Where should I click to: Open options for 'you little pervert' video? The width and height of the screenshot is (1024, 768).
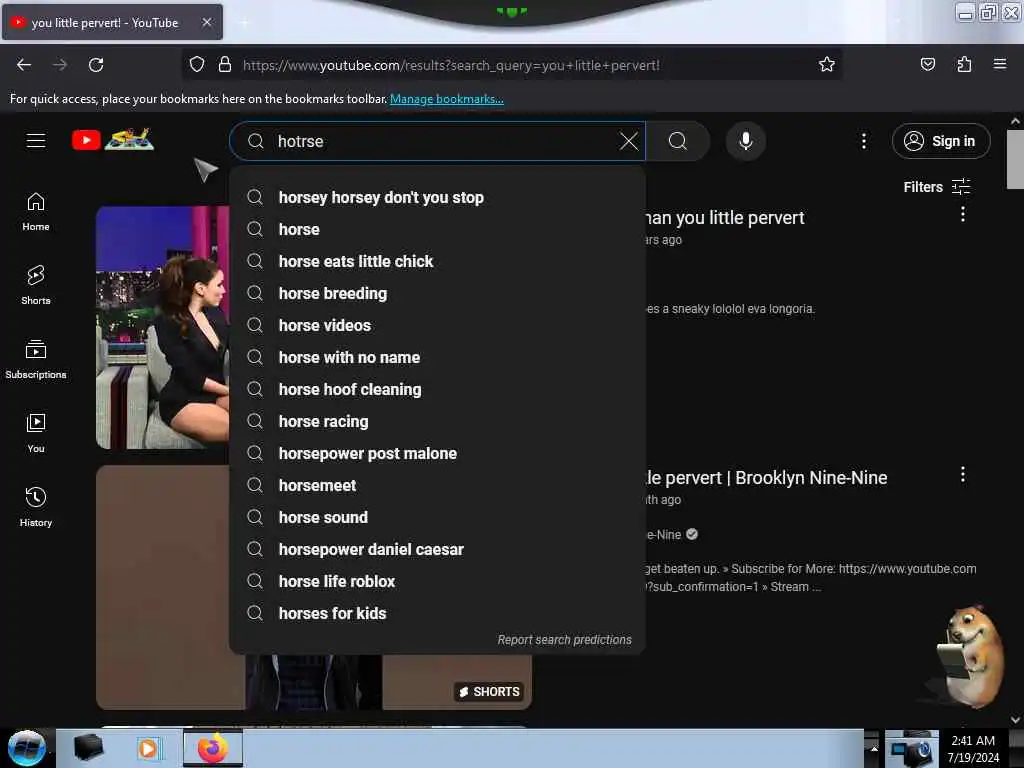point(962,214)
